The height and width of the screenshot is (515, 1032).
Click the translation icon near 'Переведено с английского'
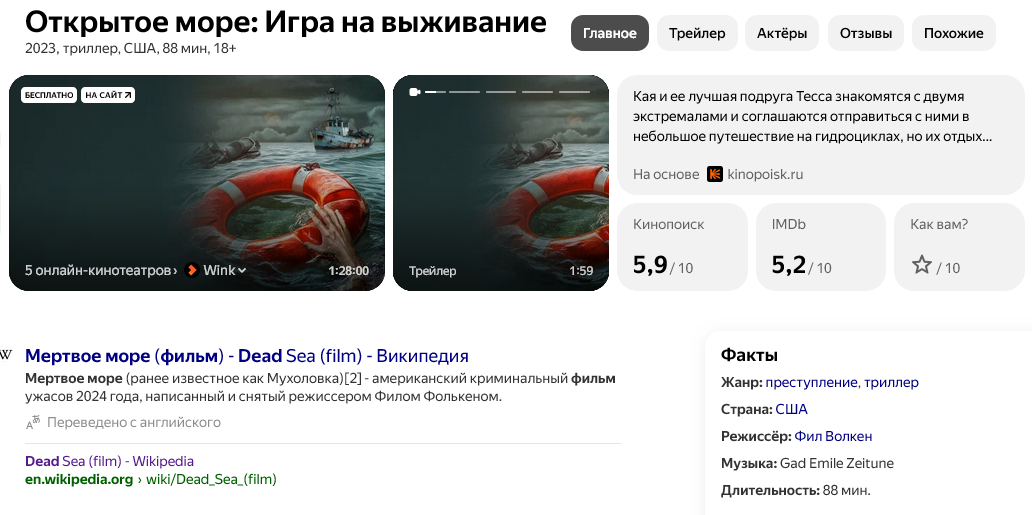click(34, 423)
